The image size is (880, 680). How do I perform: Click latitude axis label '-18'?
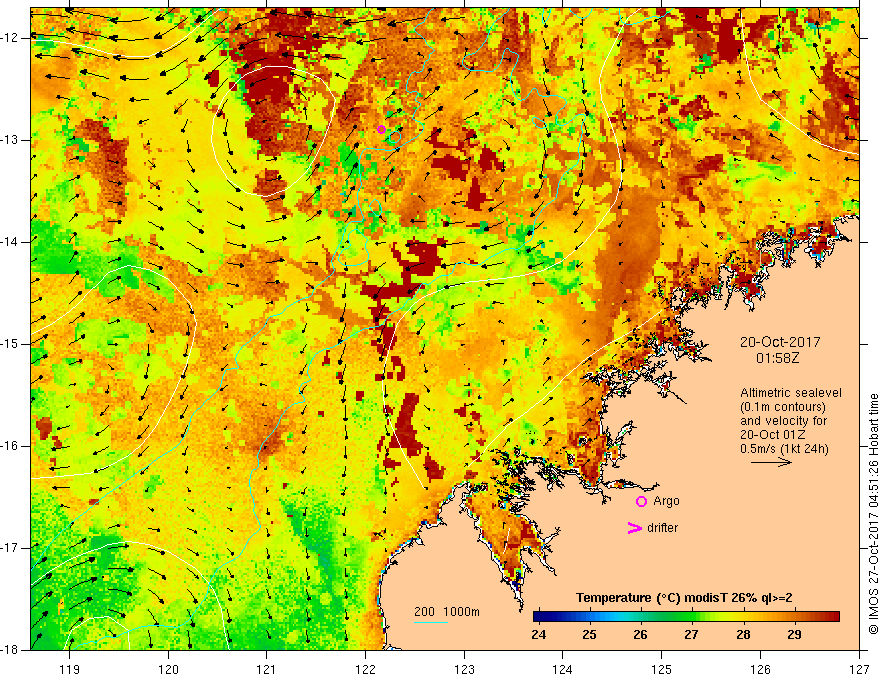tap(11, 650)
